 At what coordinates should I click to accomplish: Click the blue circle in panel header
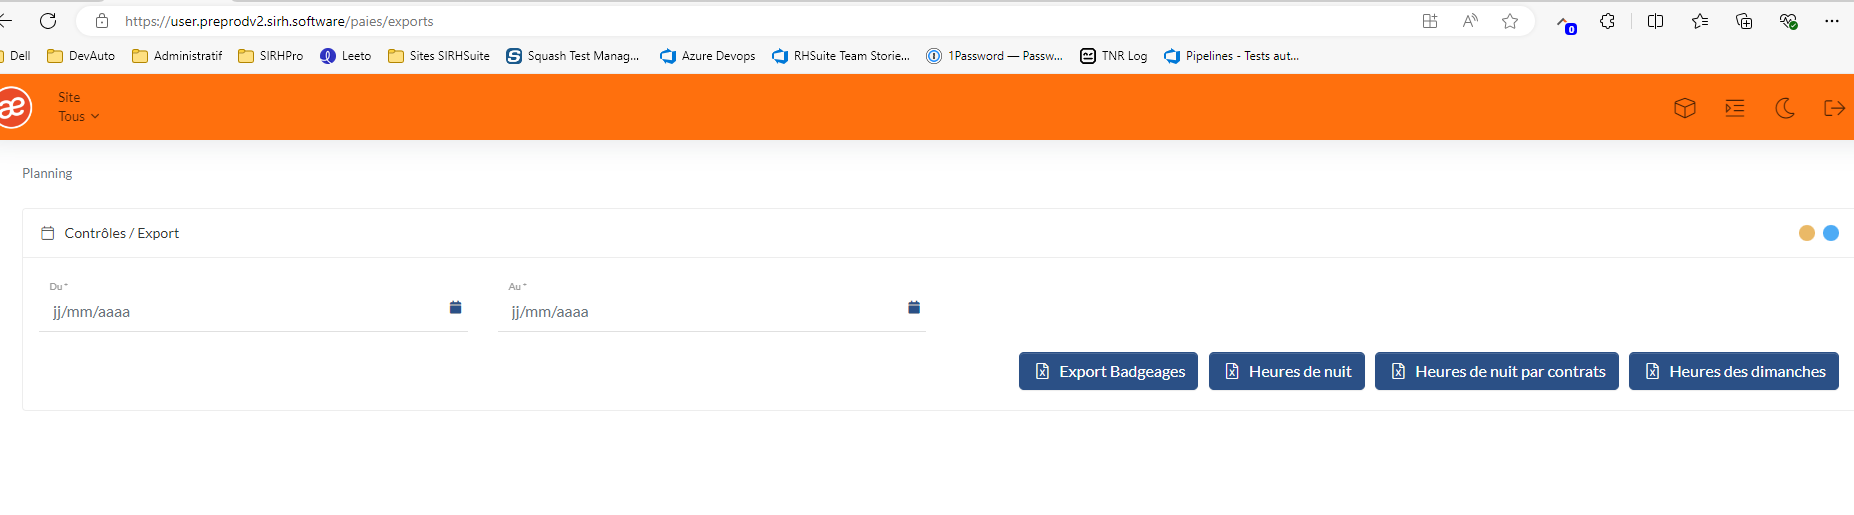tap(1831, 233)
